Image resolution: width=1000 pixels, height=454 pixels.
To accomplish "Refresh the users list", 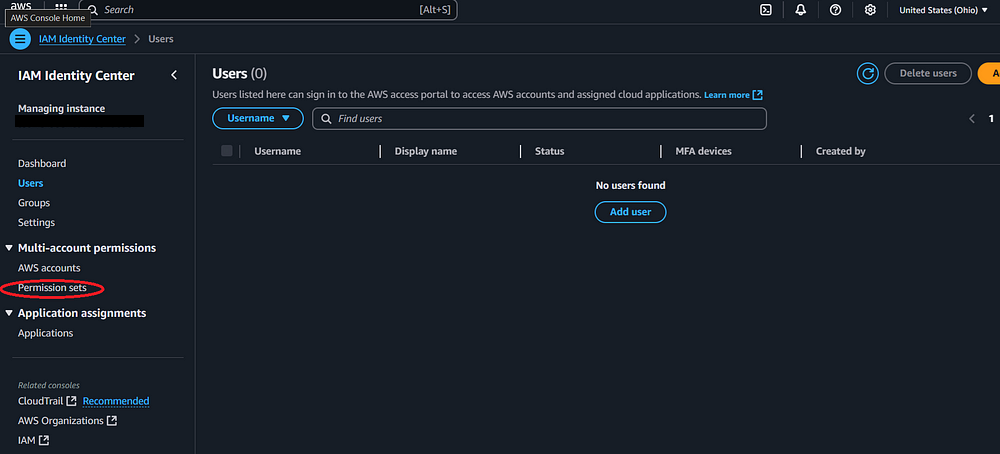I will coord(868,73).
